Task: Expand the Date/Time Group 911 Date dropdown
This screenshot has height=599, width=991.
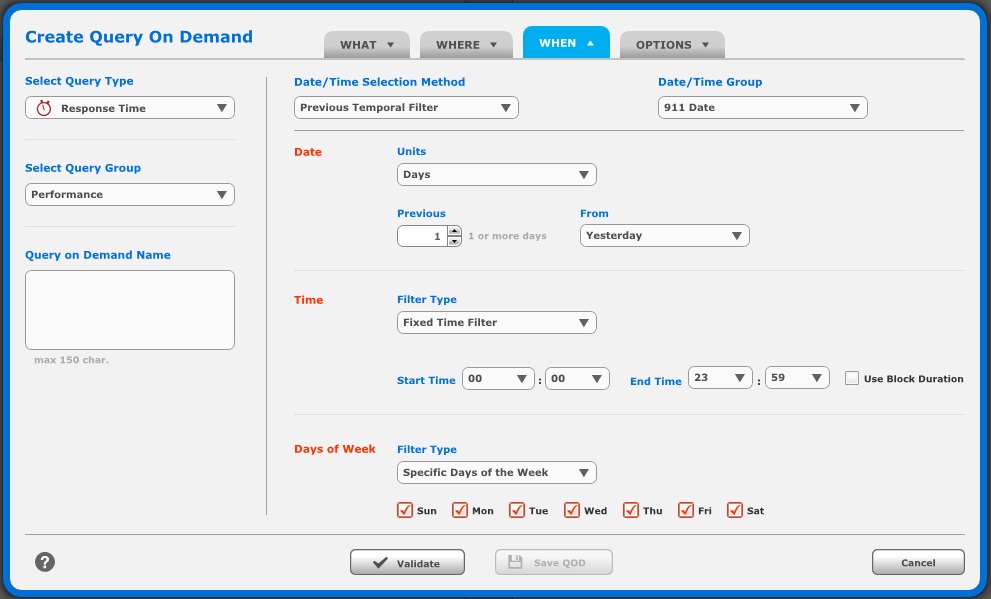Action: pyautogui.click(x=762, y=107)
